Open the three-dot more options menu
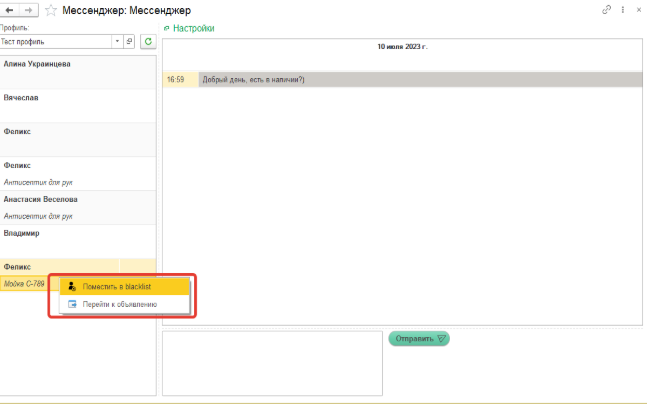This screenshot has height=404, width=648. pyautogui.click(x=623, y=10)
